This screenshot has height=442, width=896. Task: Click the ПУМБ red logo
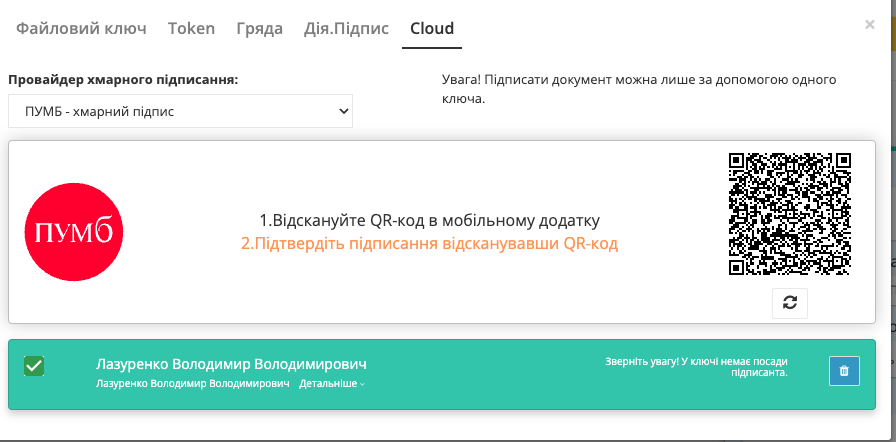(x=74, y=232)
